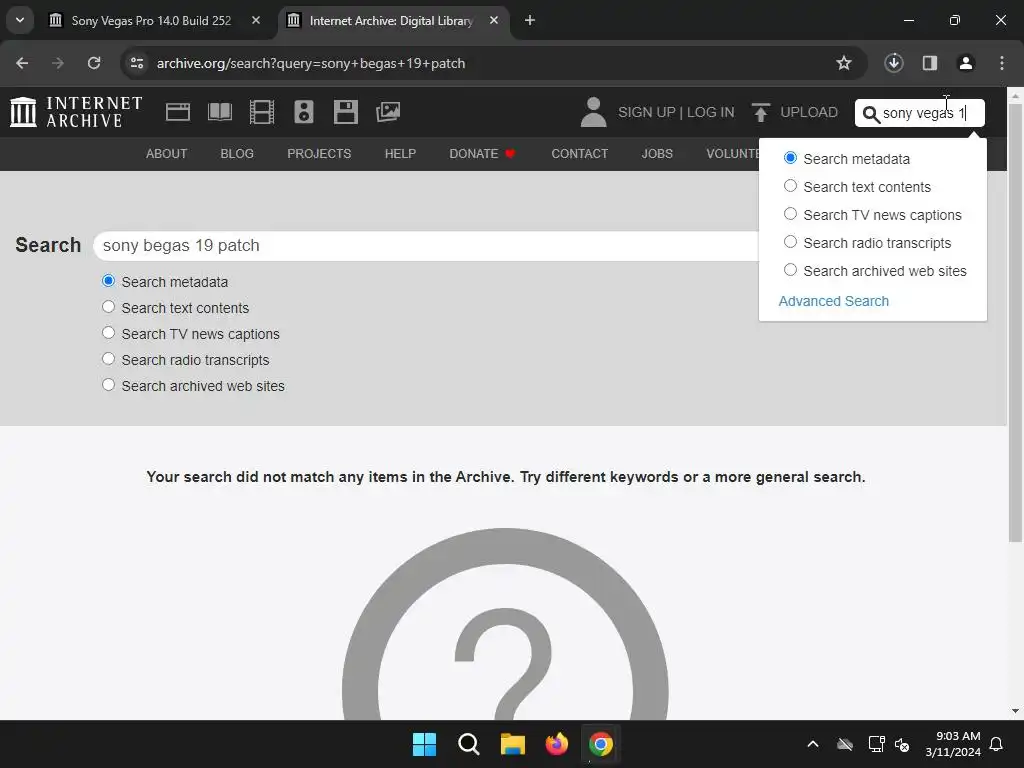Open the JOBS menu item

[657, 153]
